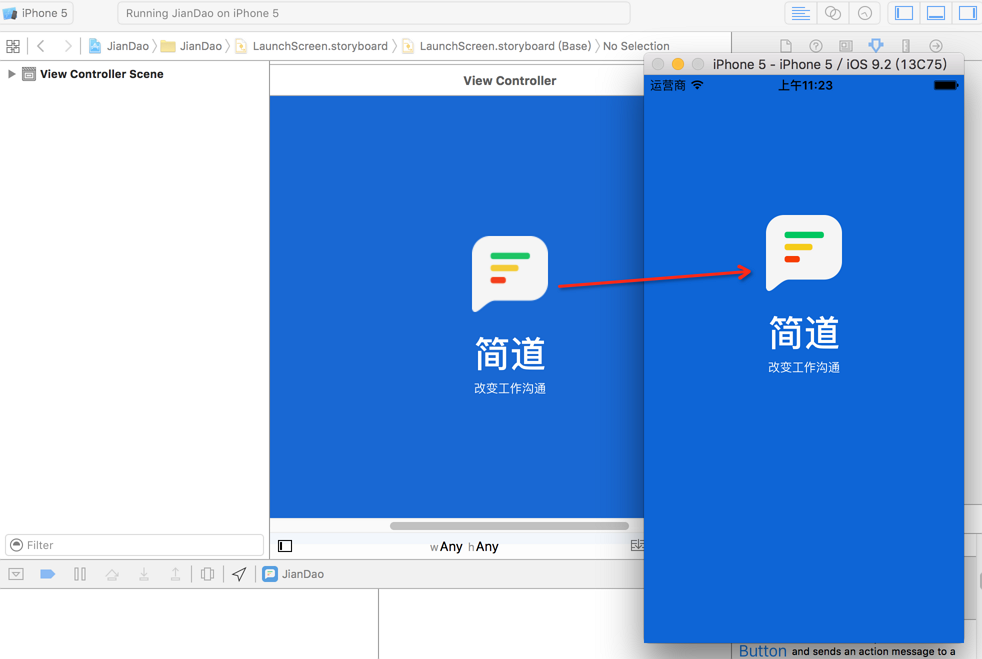The width and height of the screenshot is (982, 659).
Task: Click the simulator window title
Action: pos(829,64)
